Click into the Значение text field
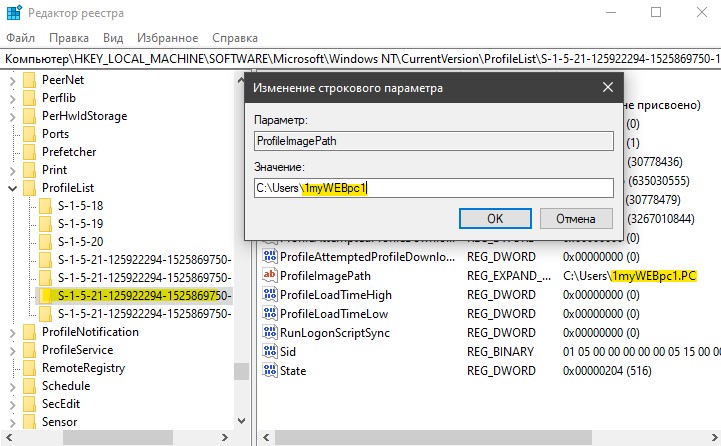The width and height of the screenshot is (721, 446). (x=434, y=188)
